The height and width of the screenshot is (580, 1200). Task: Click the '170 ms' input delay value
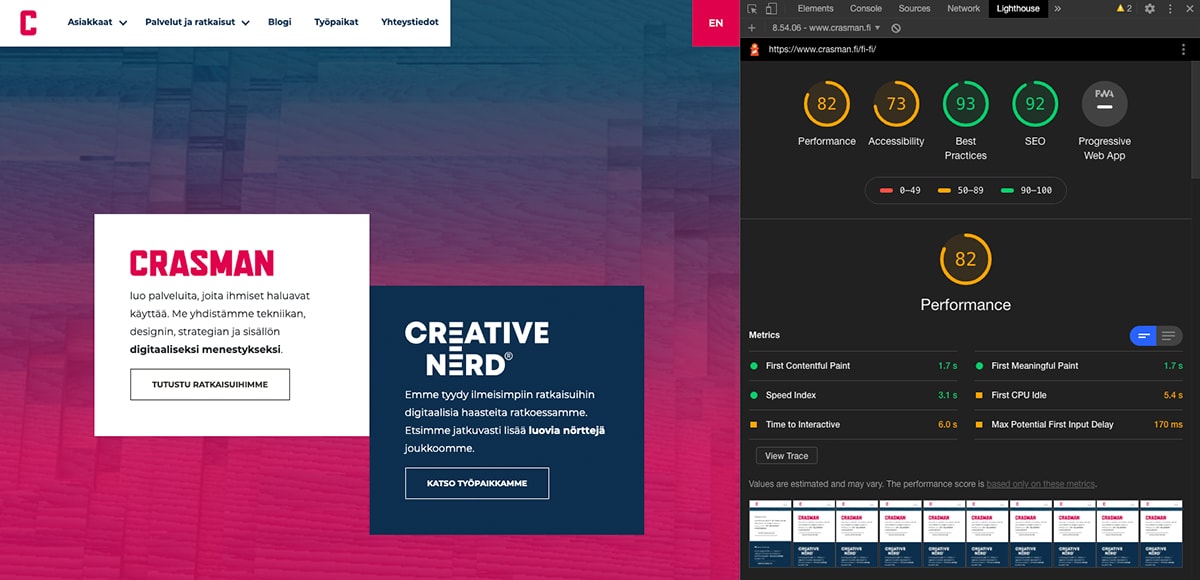[x=1168, y=425]
